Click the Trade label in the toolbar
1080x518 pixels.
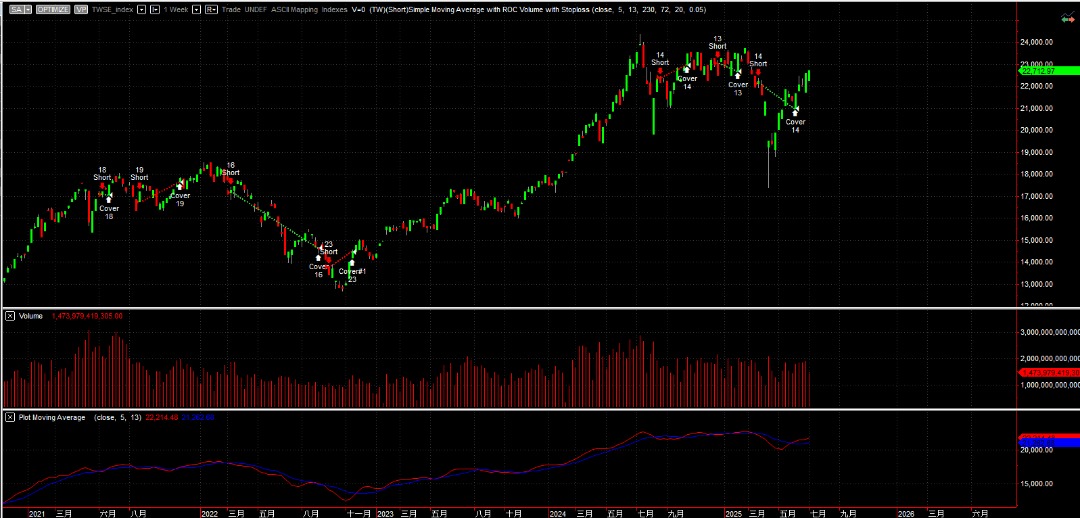click(x=231, y=10)
